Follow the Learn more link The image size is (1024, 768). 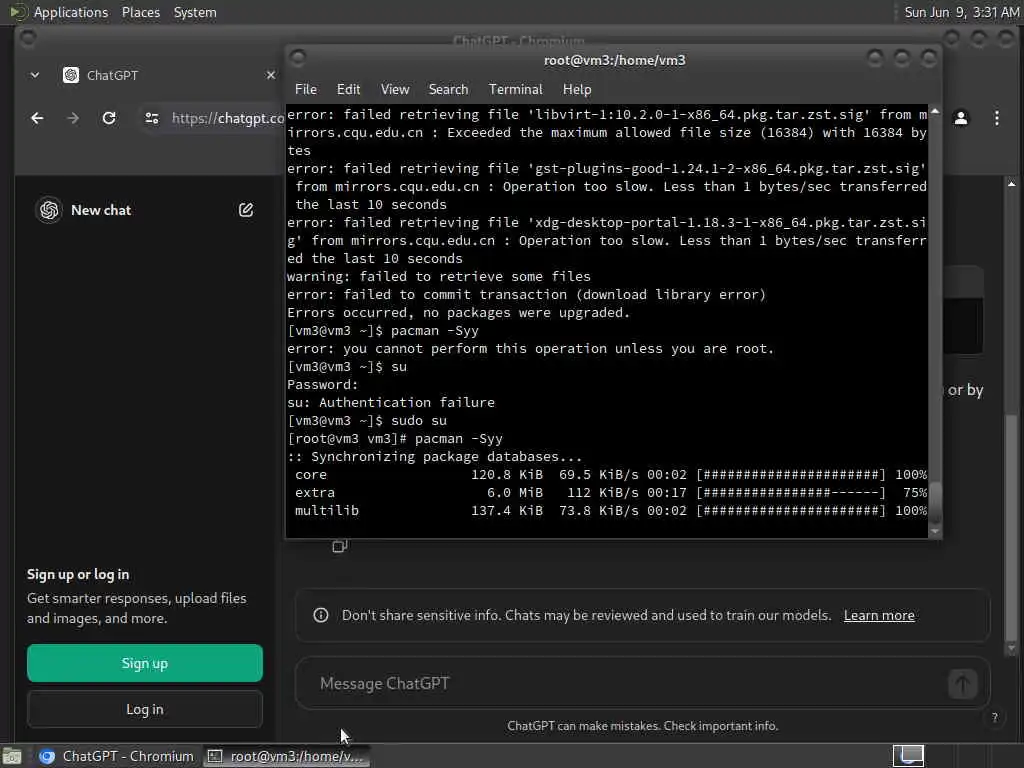point(879,615)
